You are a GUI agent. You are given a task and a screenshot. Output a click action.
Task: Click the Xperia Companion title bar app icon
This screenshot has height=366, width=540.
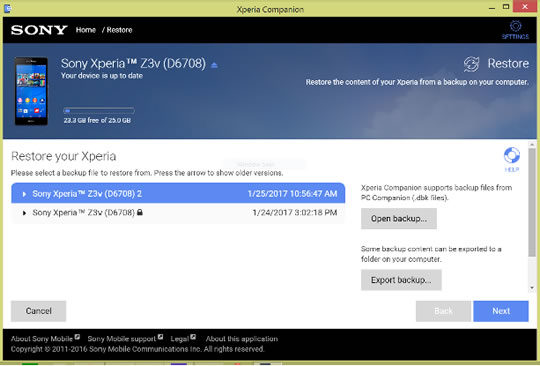(8, 8)
